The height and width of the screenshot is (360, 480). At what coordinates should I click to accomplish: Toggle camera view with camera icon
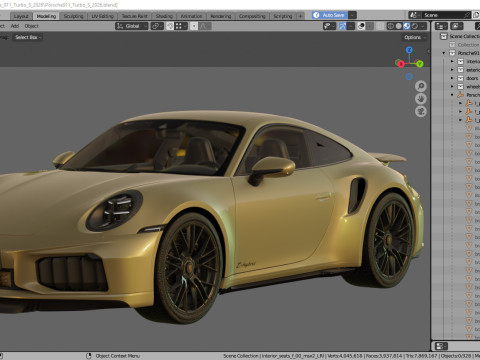coord(421,111)
